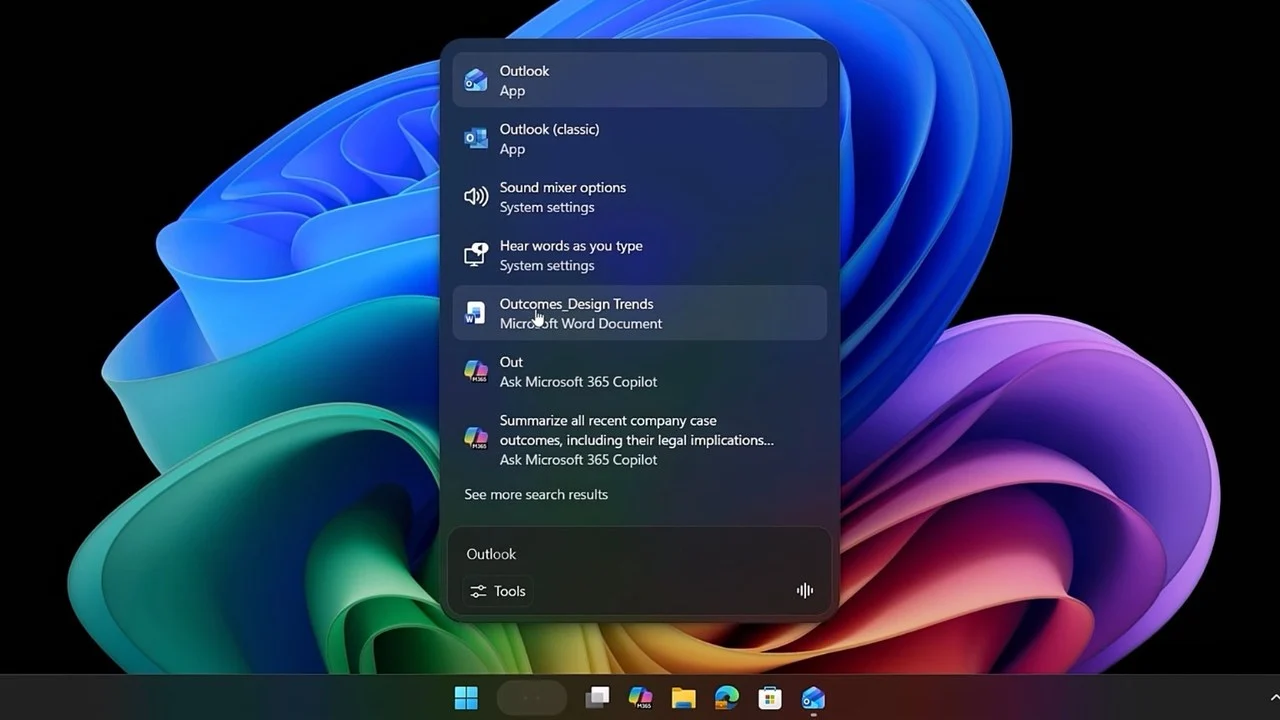Switch to Outlook in the taskbar
The height and width of the screenshot is (720, 1280).
813,697
